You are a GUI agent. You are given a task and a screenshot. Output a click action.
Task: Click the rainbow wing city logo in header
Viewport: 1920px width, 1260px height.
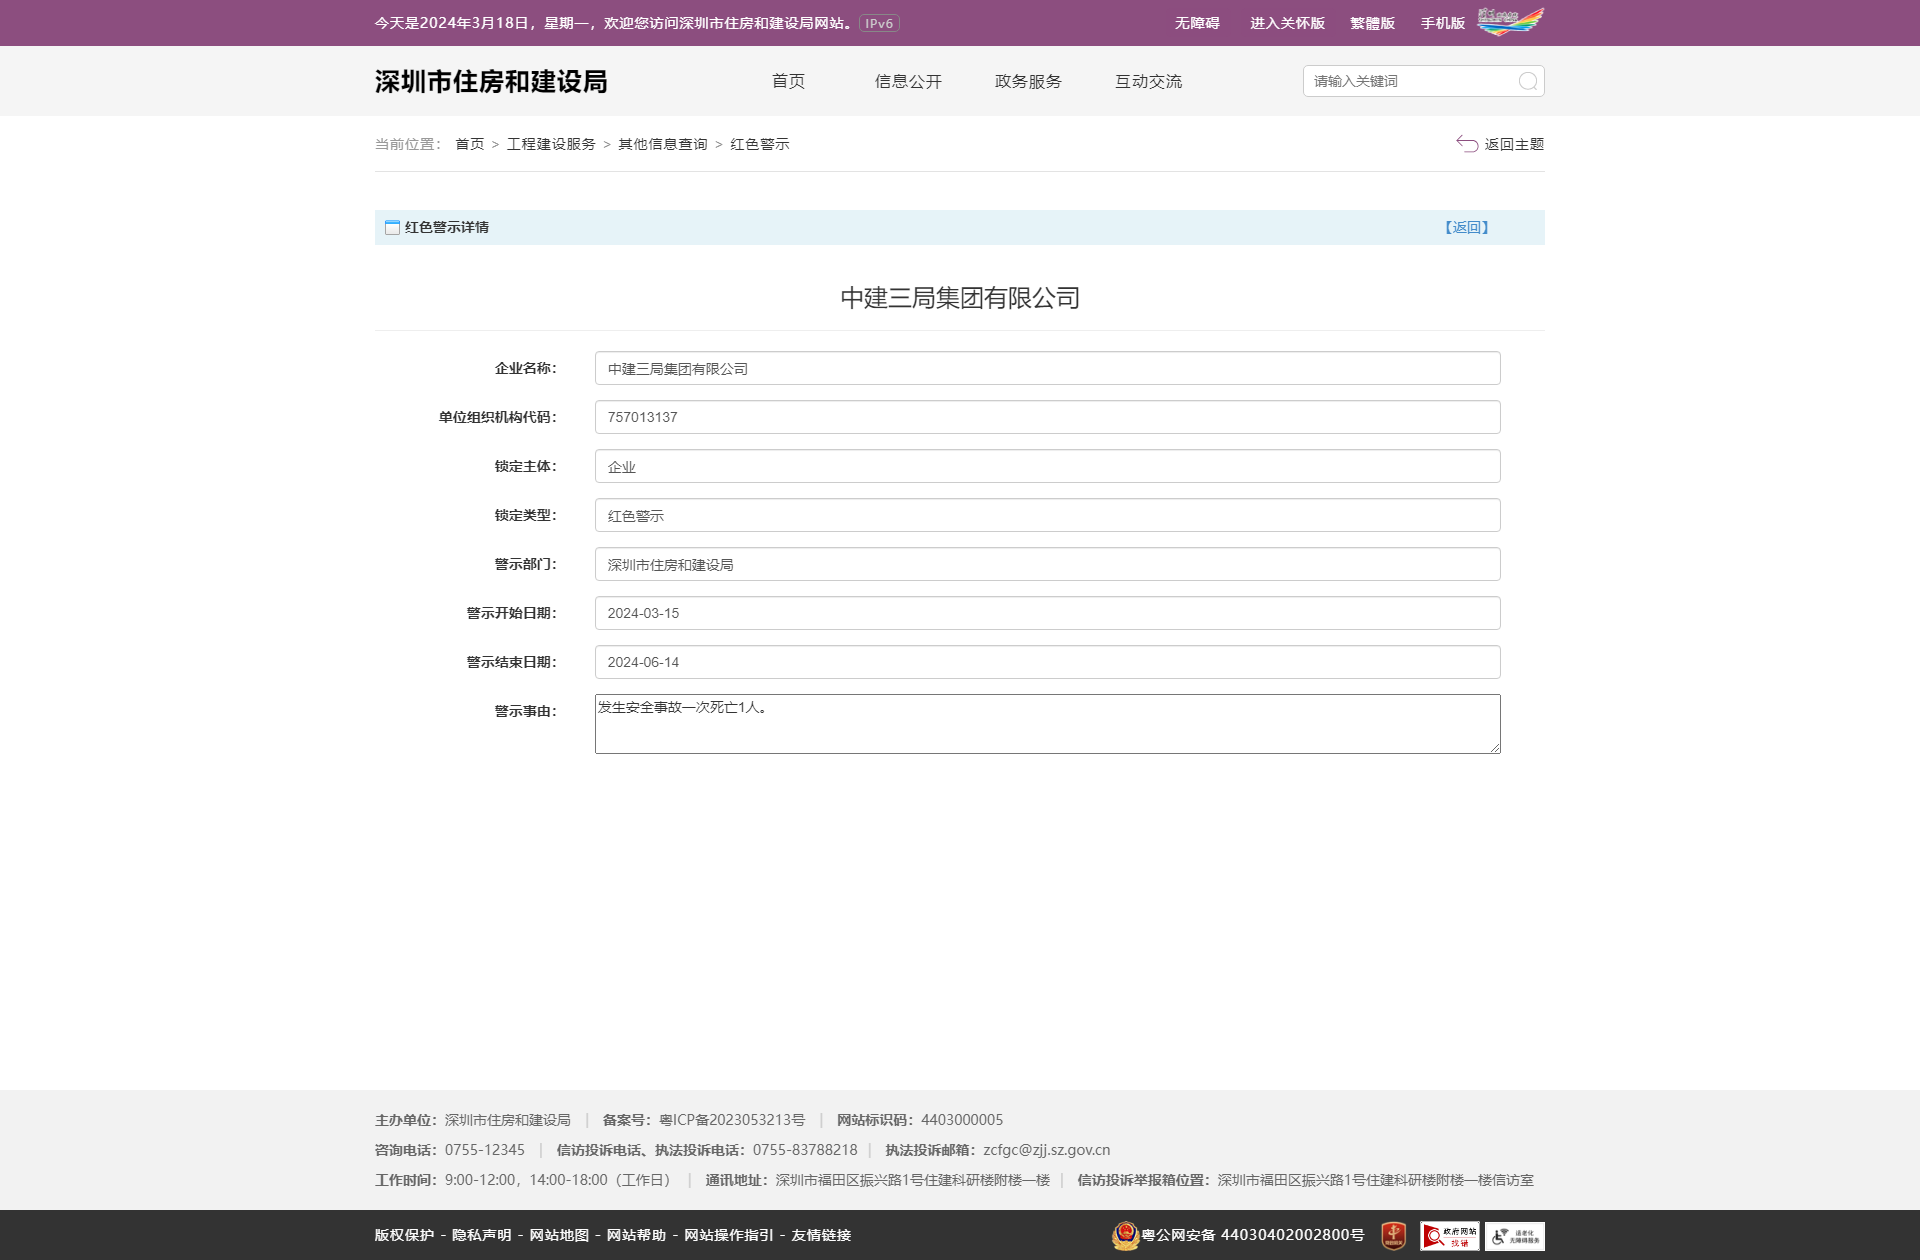tap(1510, 19)
